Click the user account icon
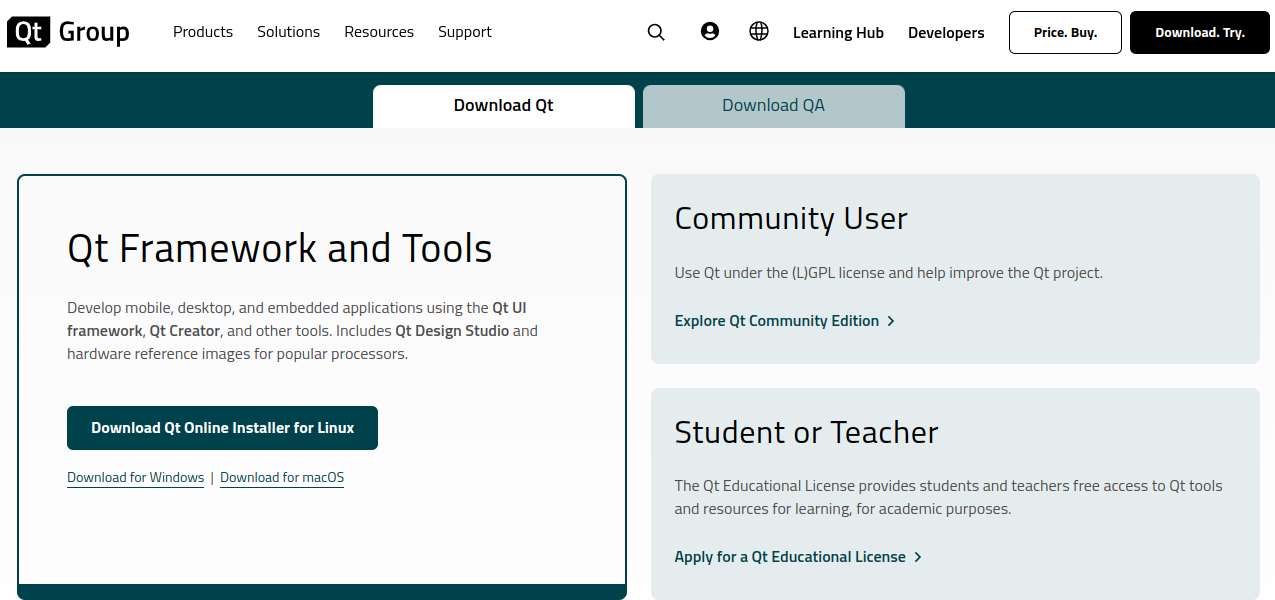This screenshot has height=600, width=1275. [x=710, y=32]
